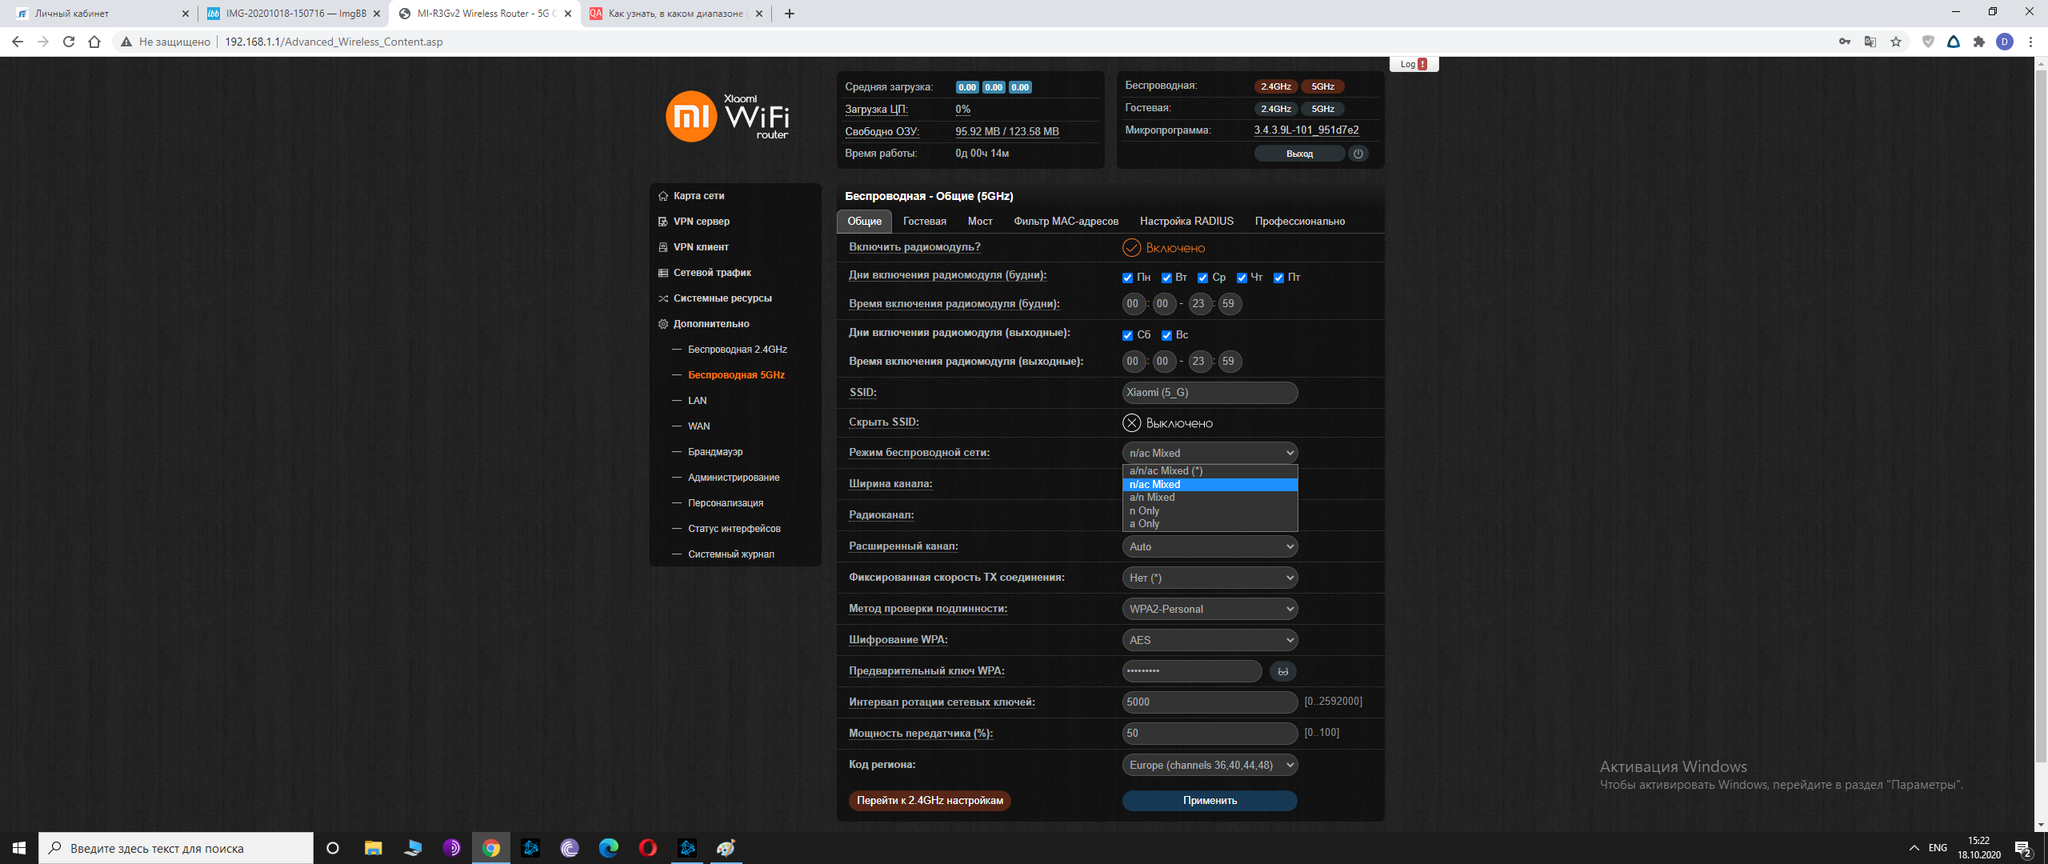Click Мощность передатчика input field
This screenshot has width=2048, height=864.
tap(1210, 733)
